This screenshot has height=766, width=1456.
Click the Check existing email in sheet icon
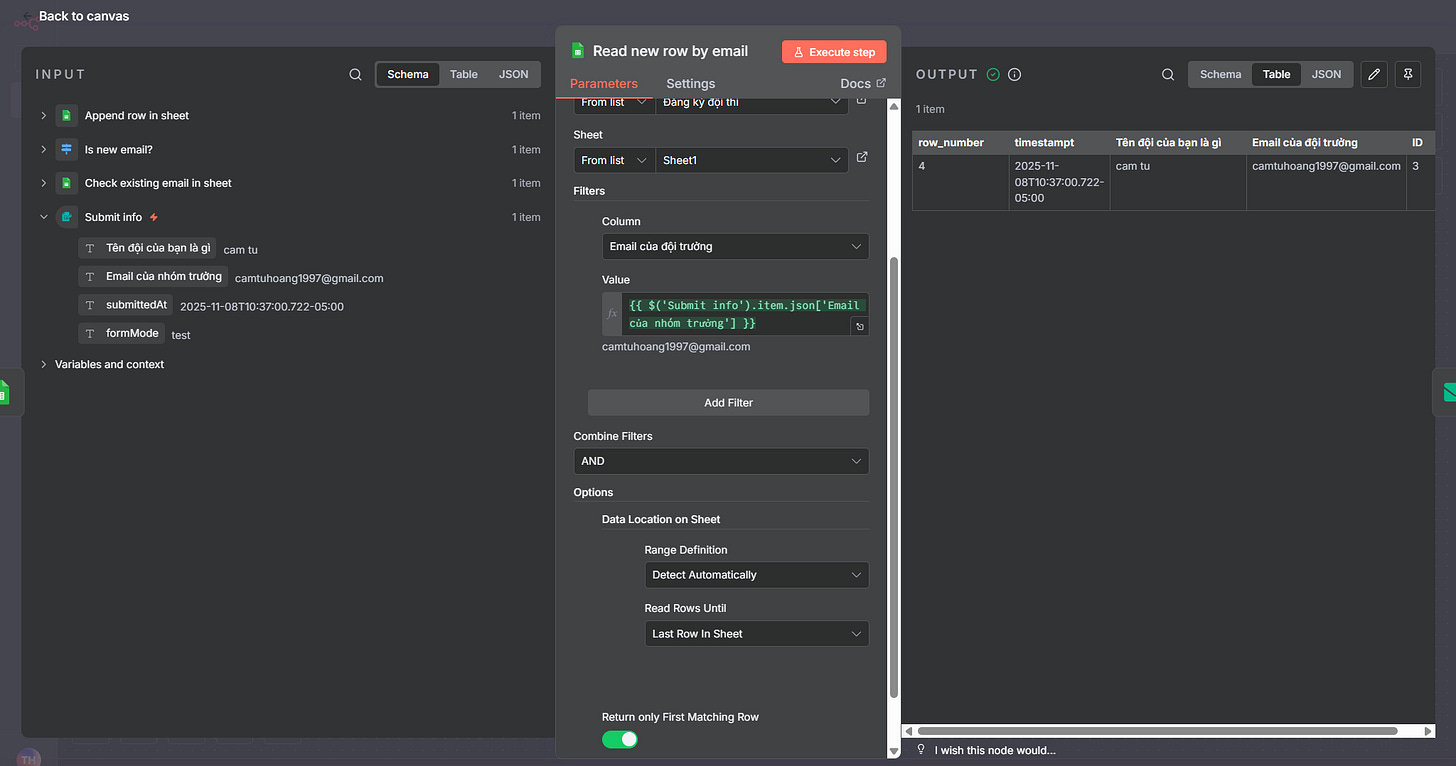coord(66,183)
